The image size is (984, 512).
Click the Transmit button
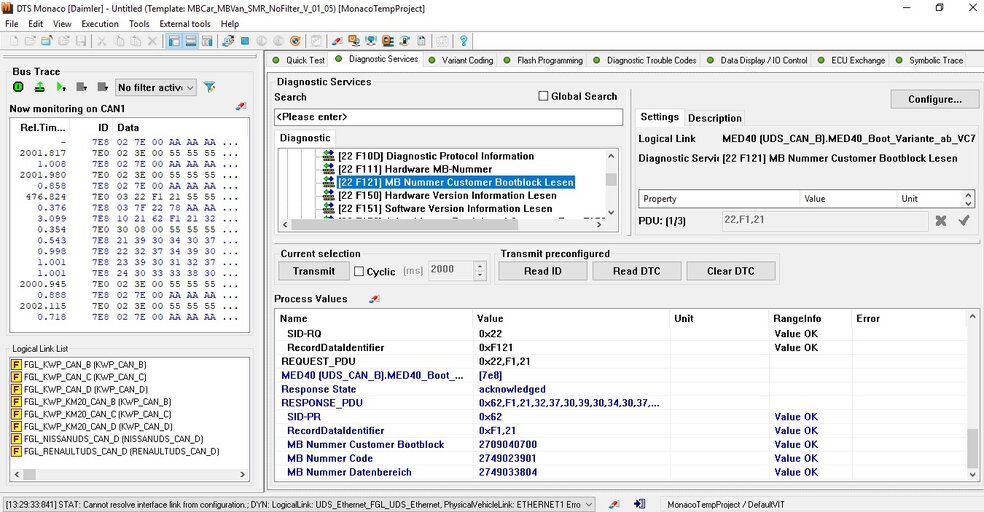click(x=314, y=271)
